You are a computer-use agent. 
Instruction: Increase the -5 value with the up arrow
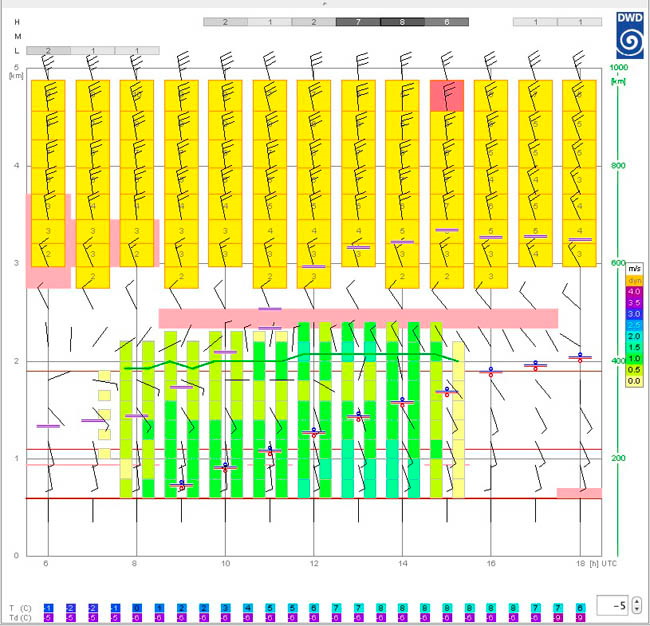637,602
